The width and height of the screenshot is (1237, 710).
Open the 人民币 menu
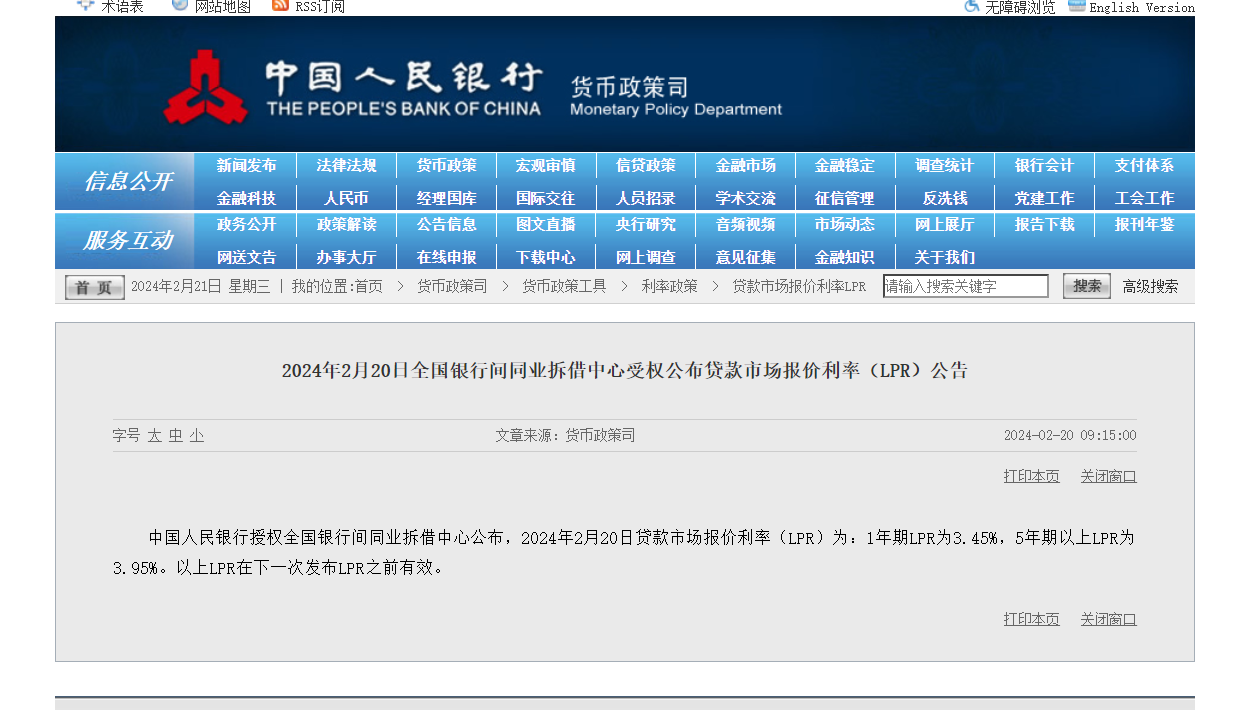346,198
